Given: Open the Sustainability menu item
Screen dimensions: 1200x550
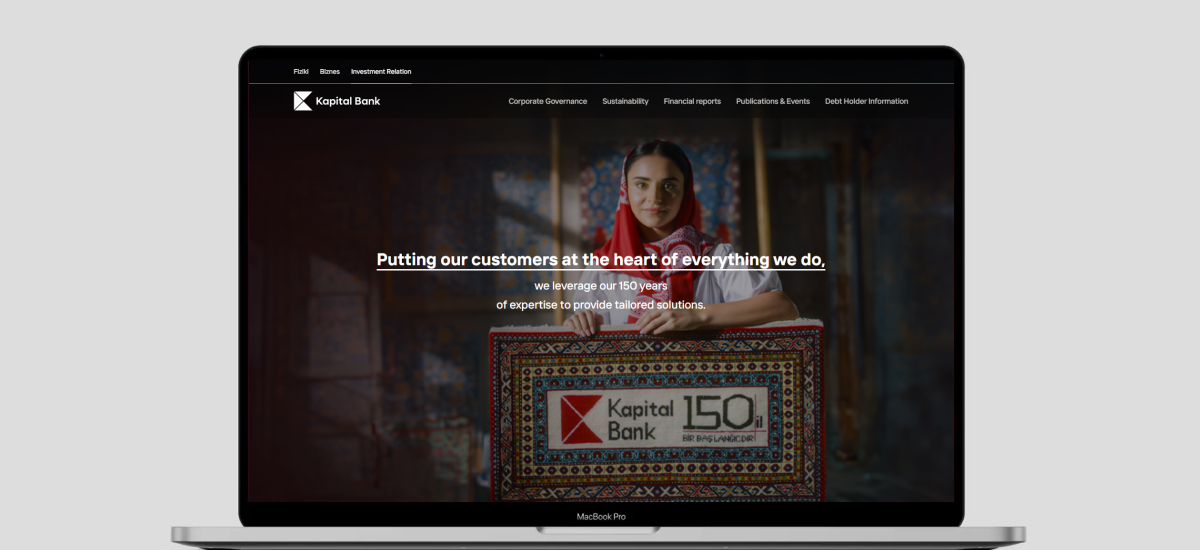Looking at the screenshot, I should coord(625,101).
